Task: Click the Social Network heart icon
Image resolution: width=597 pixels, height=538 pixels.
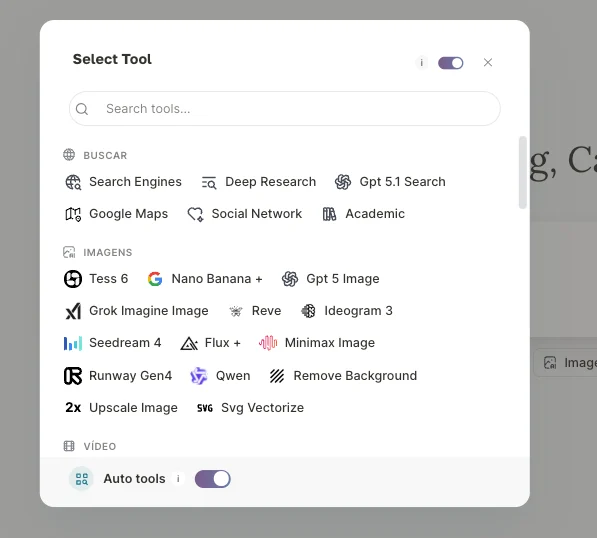Action: 195,214
